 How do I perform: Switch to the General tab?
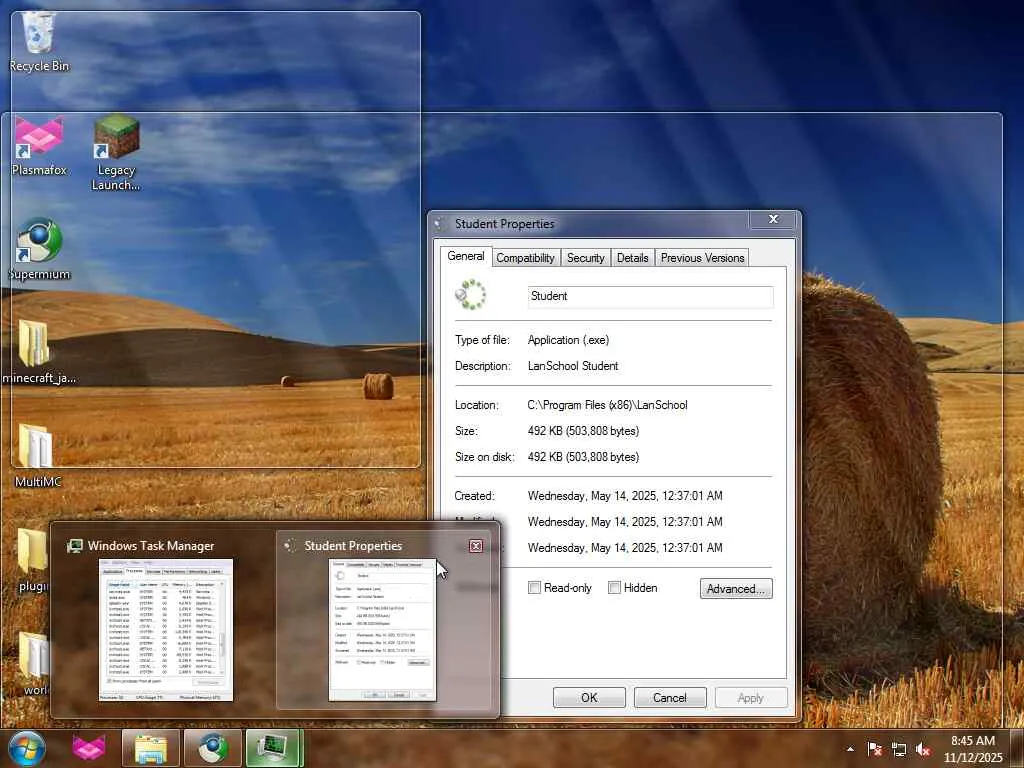[x=466, y=256]
